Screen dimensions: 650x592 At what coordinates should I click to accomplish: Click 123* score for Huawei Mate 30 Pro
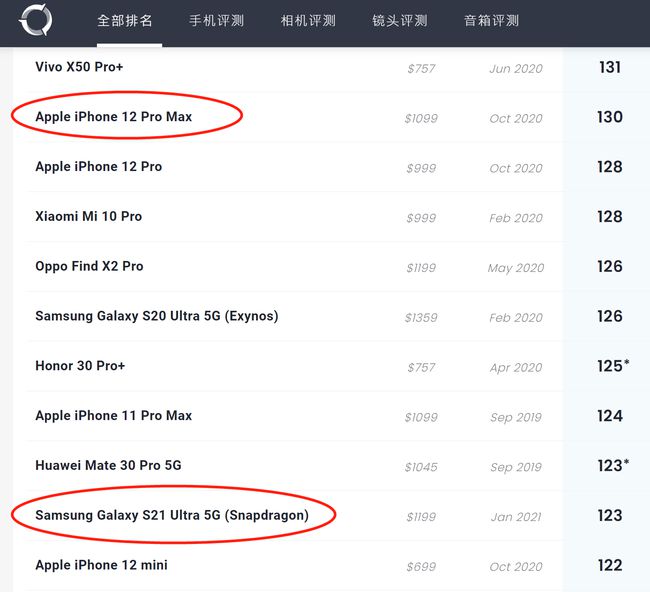(613, 465)
